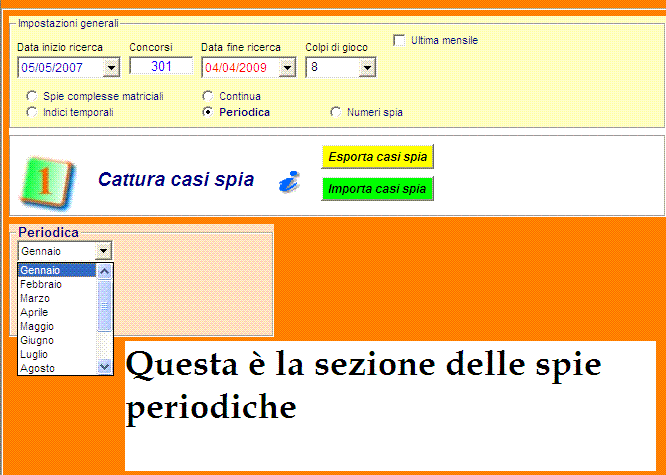The width and height of the screenshot is (666, 475).
Task: Choose Luglio in the month list
Action: (57, 354)
